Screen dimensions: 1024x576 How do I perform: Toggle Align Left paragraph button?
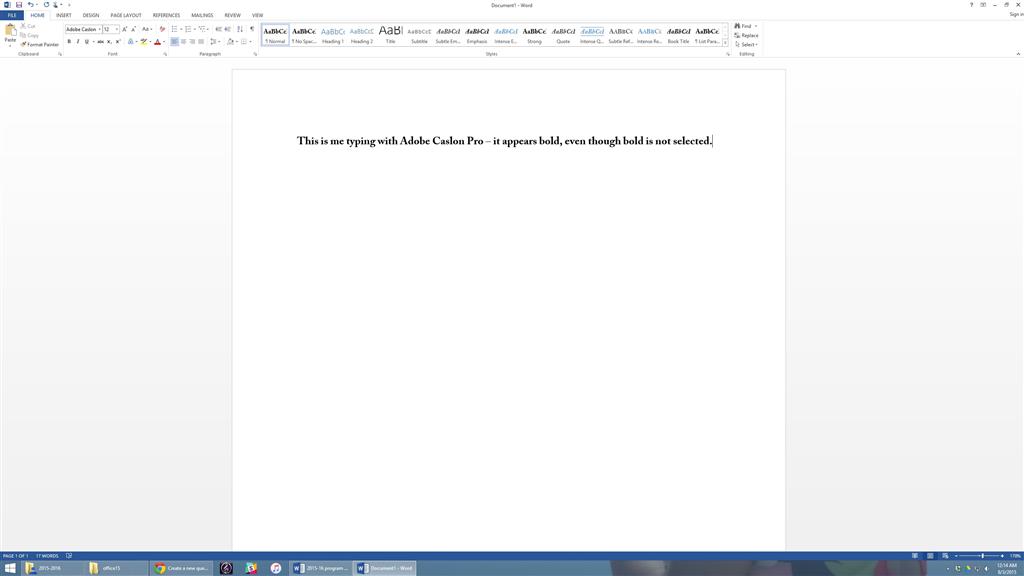[174, 41]
